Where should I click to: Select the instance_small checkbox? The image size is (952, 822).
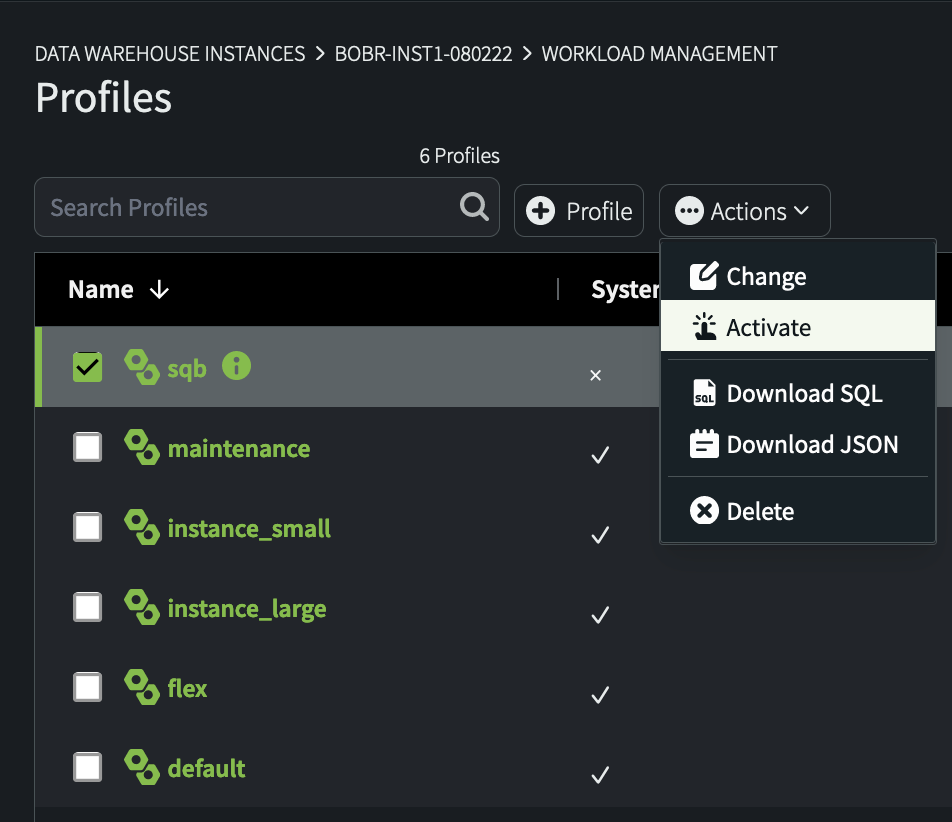click(88, 527)
